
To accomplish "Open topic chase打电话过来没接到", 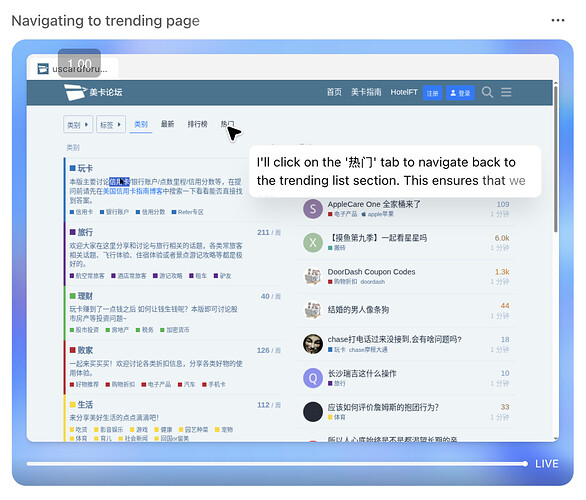I will (394, 339).
